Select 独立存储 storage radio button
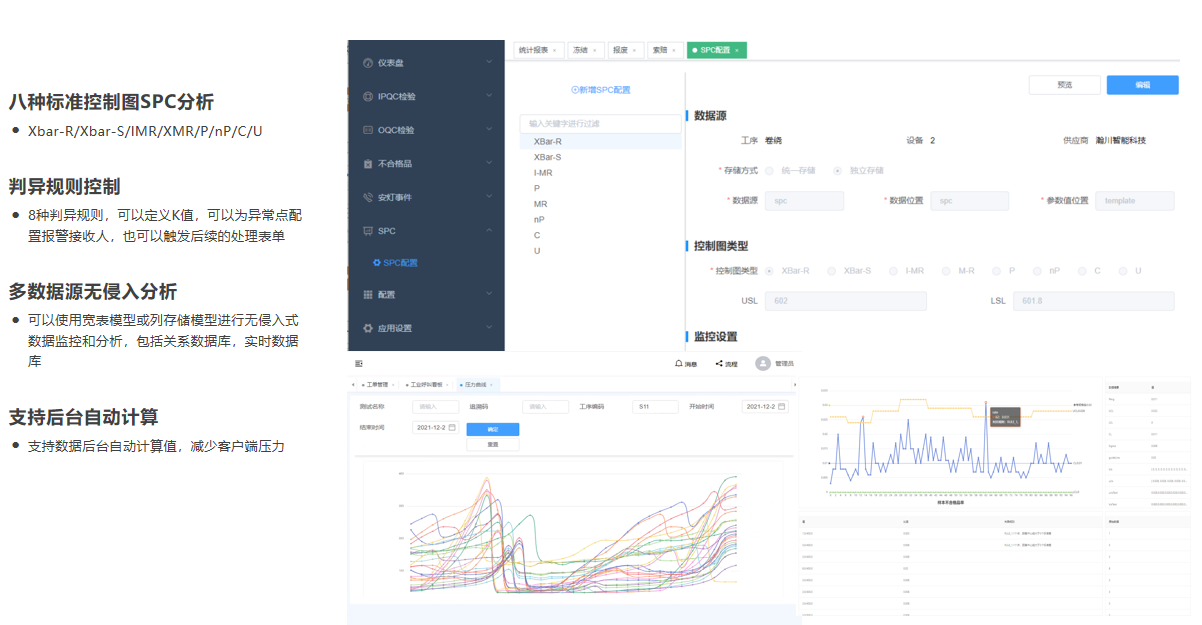This screenshot has width=1202, height=625. (838, 170)
